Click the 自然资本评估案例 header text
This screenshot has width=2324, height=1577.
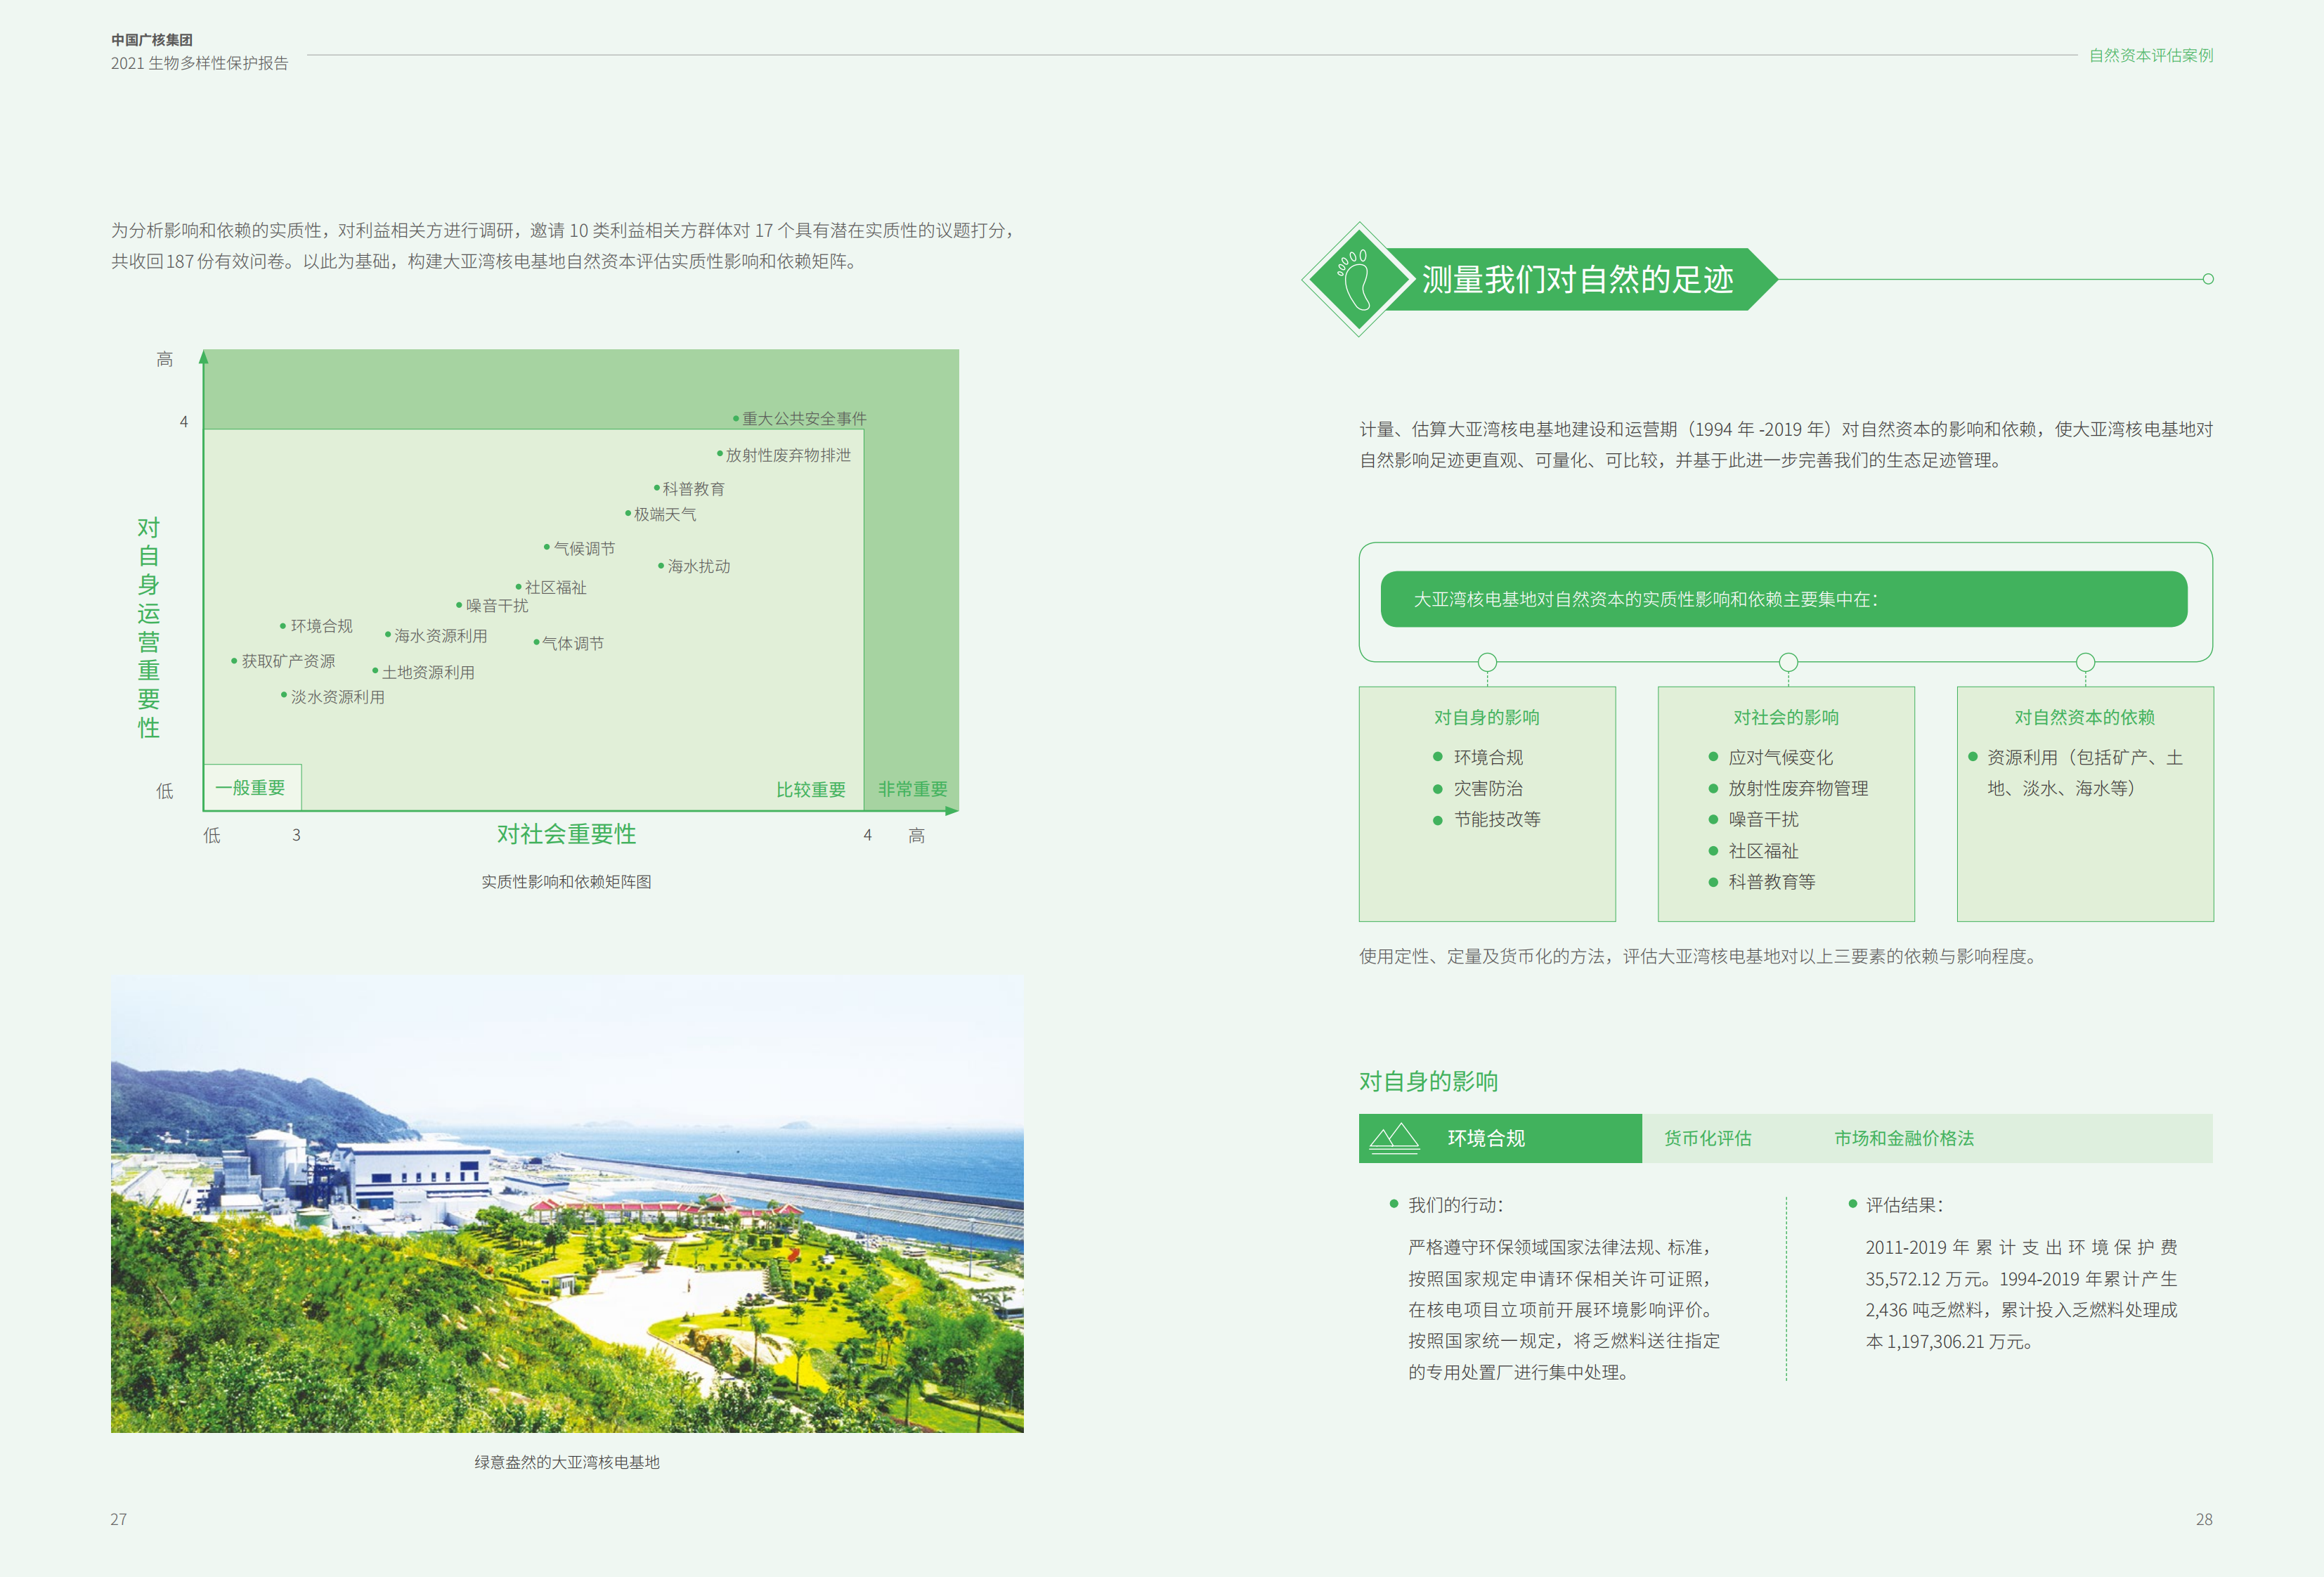click(2151, 55)
